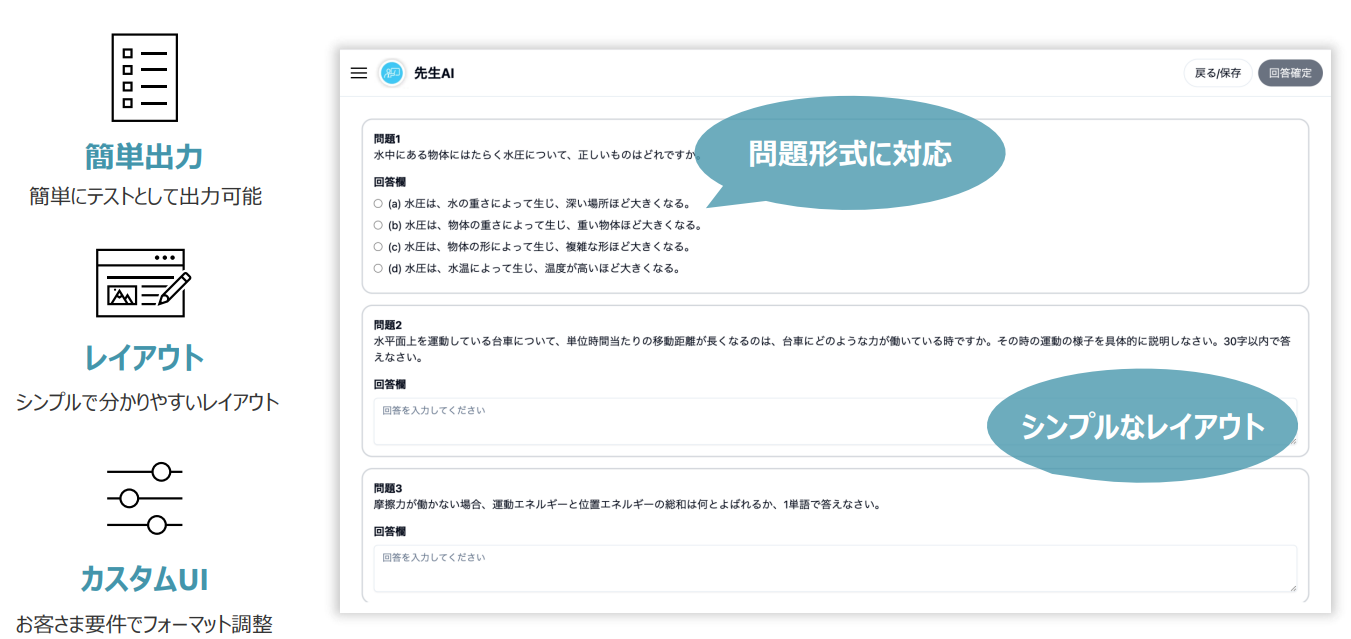1351x639 pixels.
Task: Choose option (c) 物体の形によって生じ
Action: click(x=378, y=247)
